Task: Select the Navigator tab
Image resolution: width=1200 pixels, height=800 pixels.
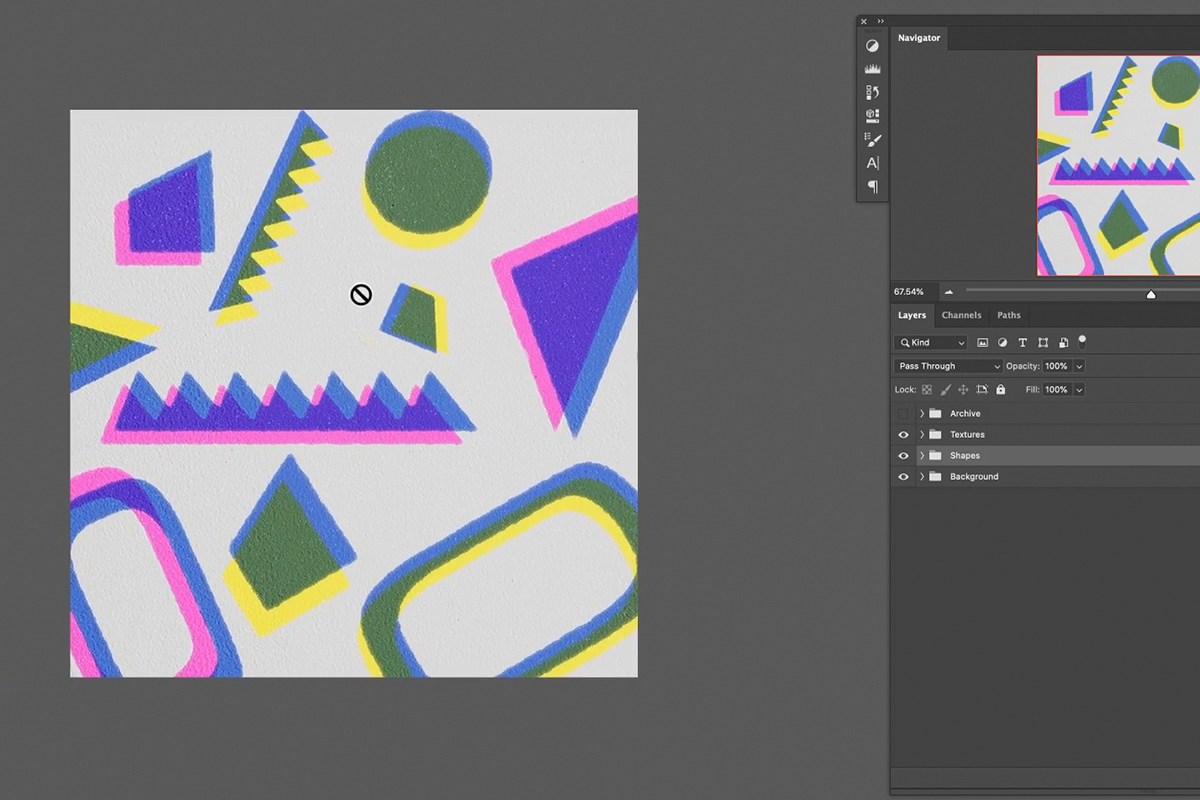Action: 918,38
